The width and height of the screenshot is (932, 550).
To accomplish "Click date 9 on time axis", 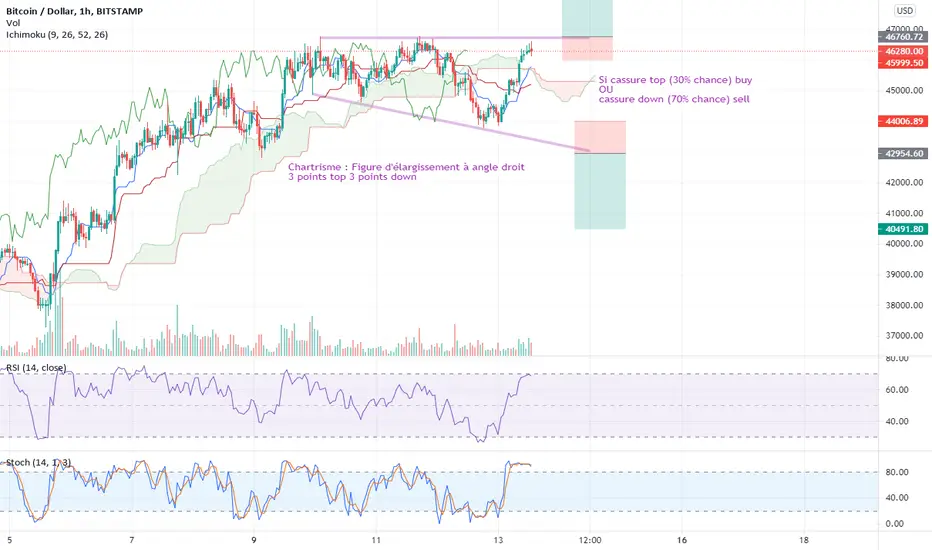I will tap(254, 540).
